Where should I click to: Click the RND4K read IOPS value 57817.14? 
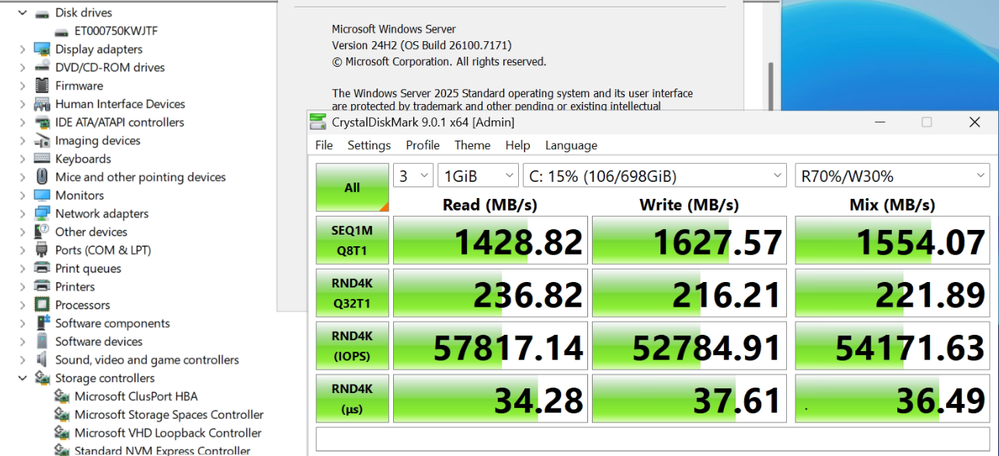tap(489, 347)
